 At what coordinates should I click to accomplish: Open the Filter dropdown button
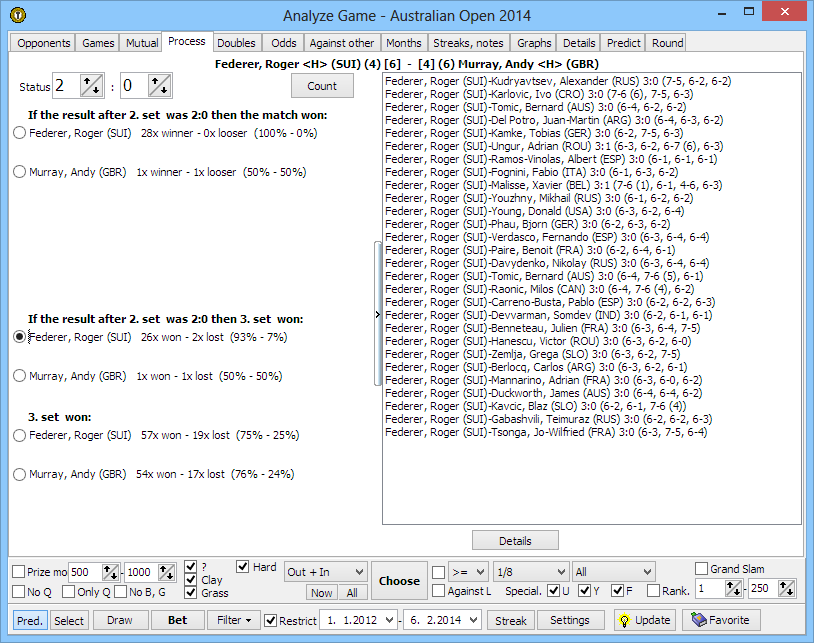tap(234, 620)
